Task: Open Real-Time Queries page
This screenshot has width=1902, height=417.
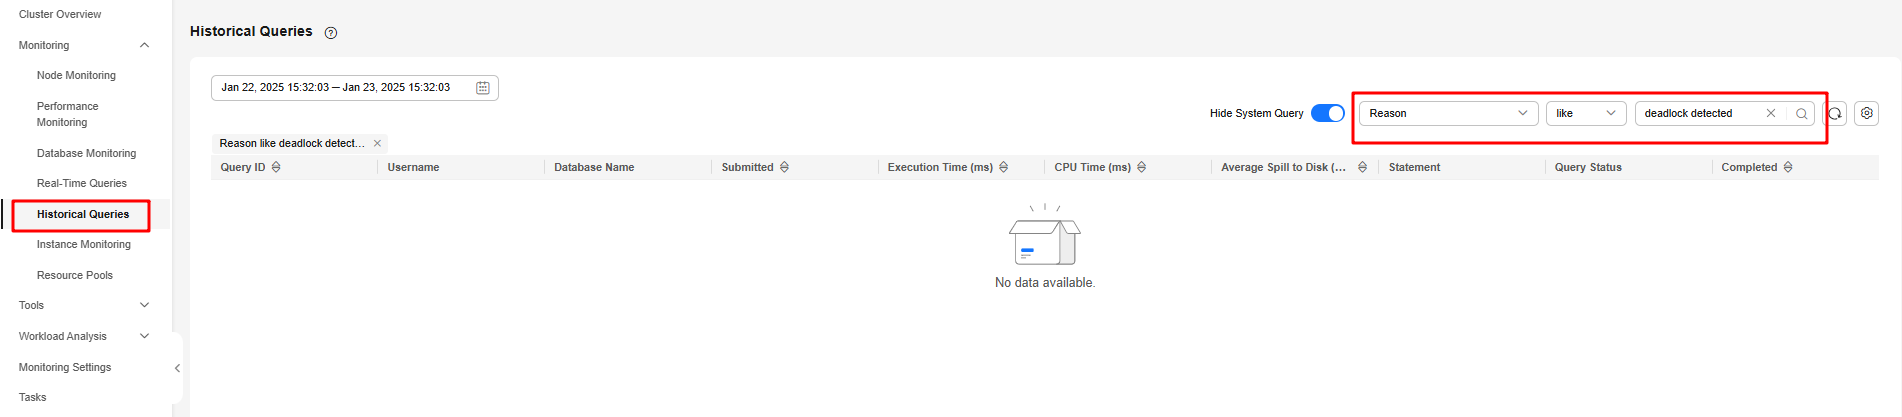Action: [x=82, y=183]
